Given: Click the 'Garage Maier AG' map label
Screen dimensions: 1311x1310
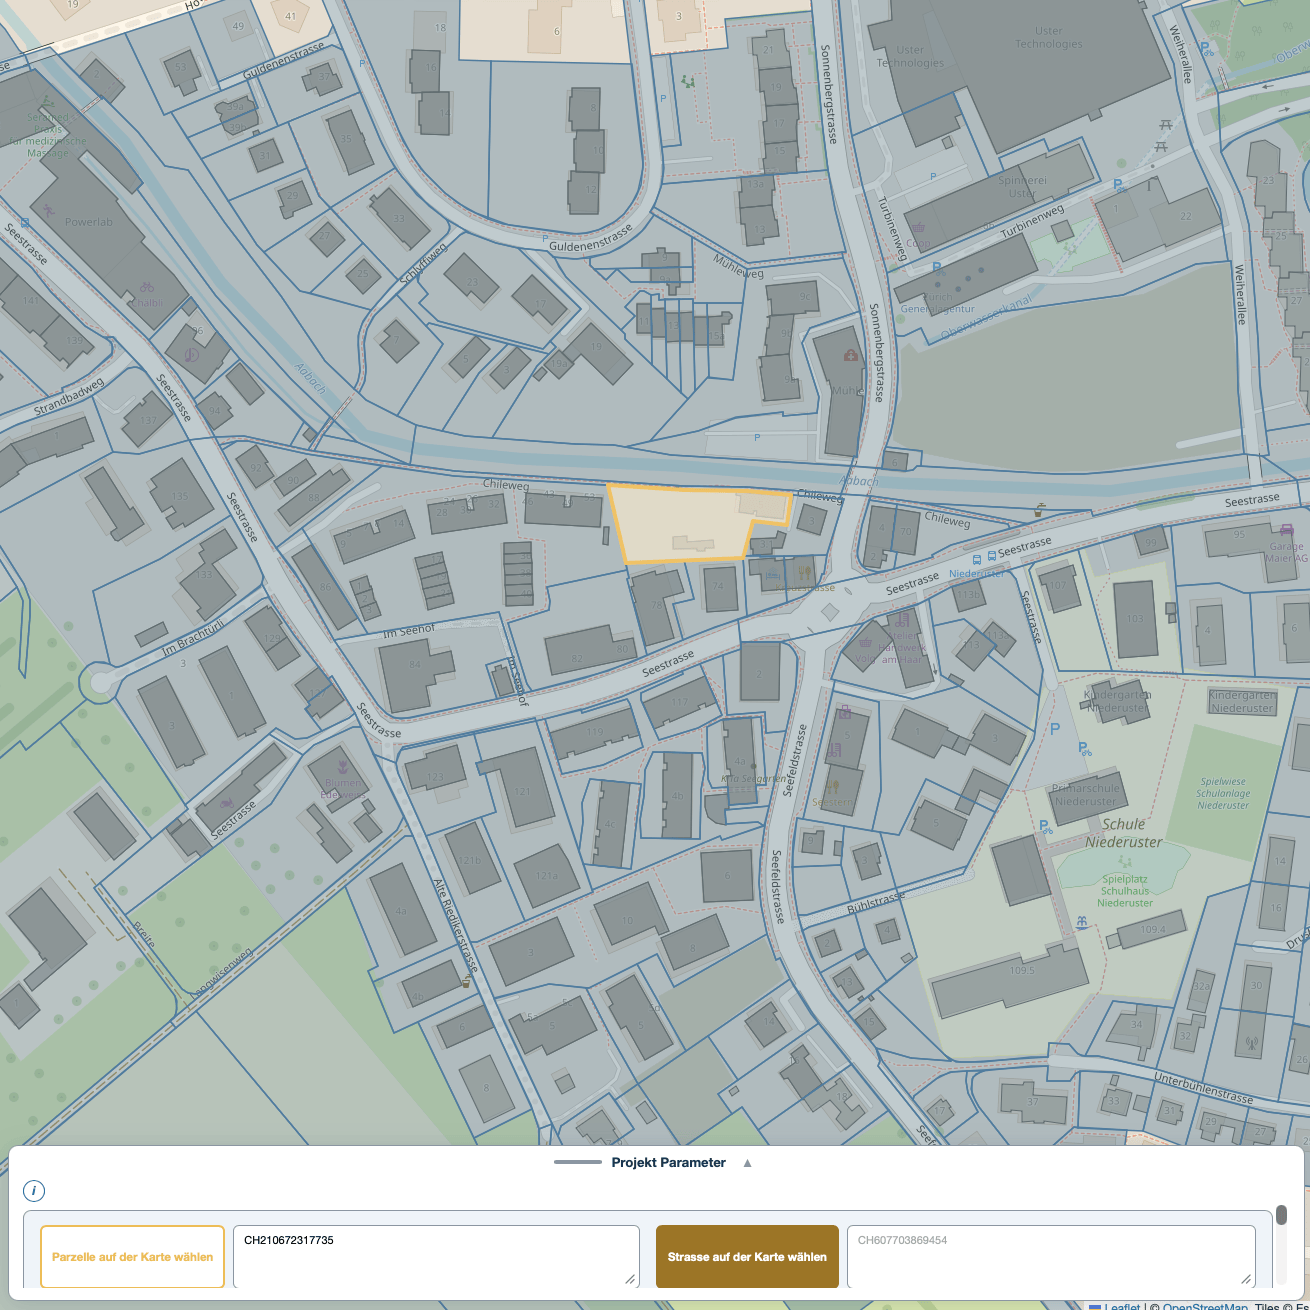Looking at the screenshot, I should [1286, 552].
